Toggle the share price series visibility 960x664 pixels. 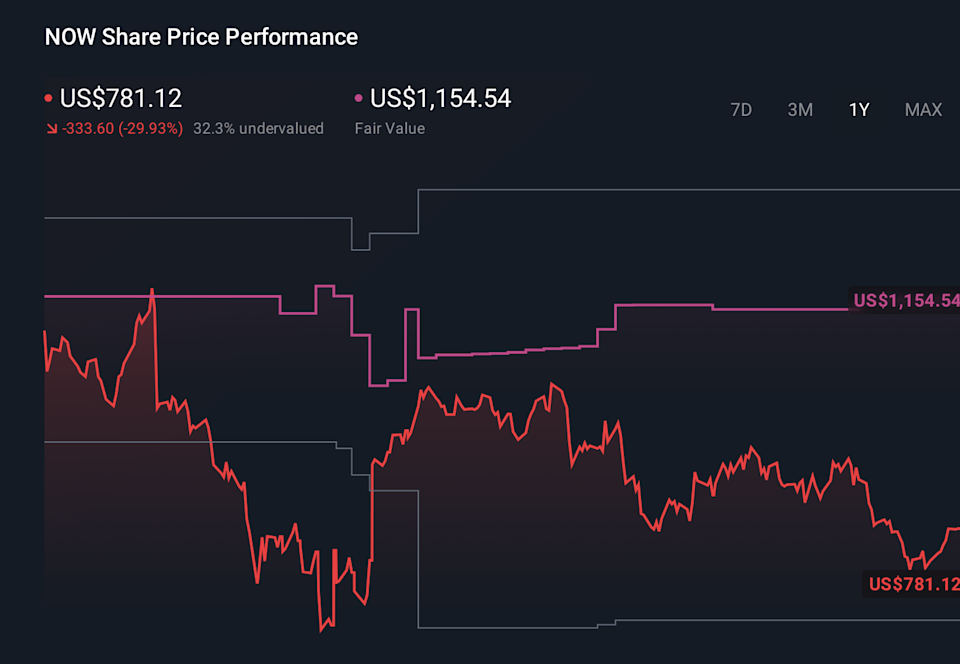[x=47, y=98]
